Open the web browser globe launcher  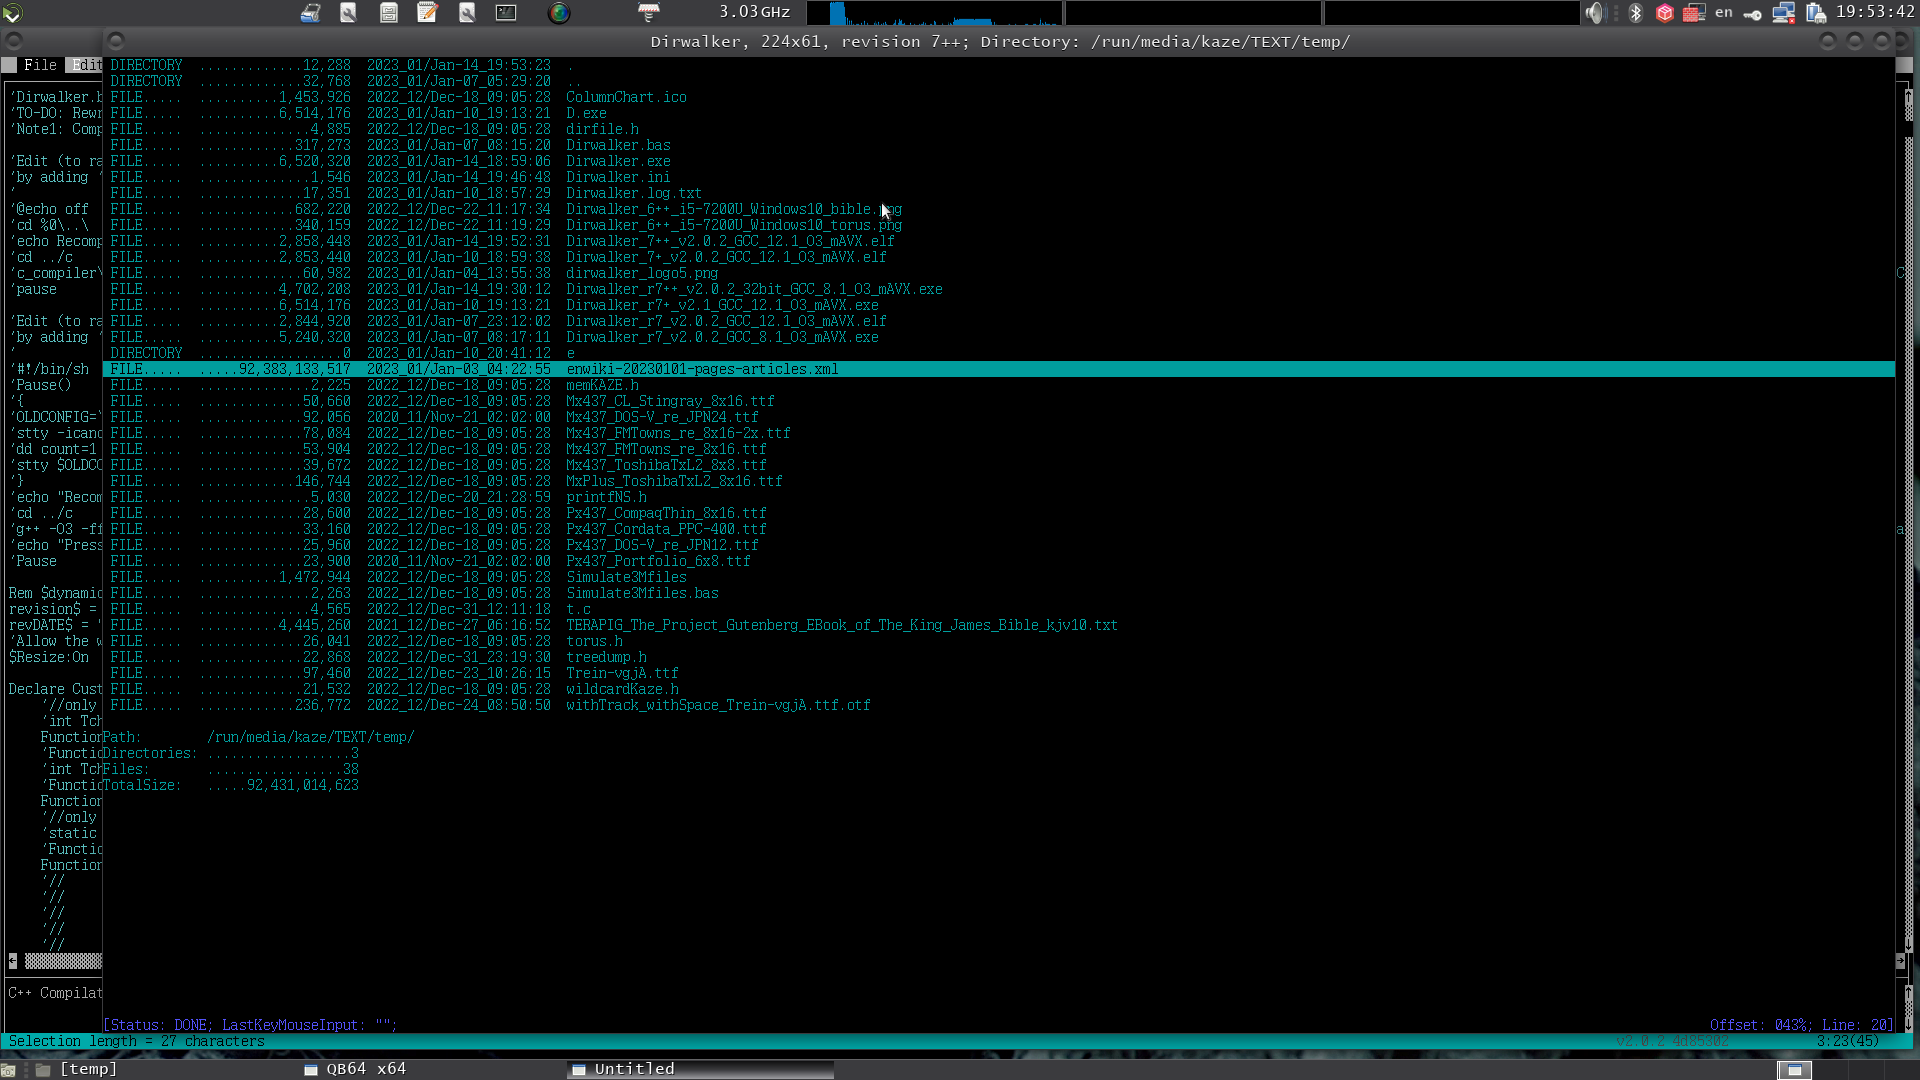tap(559, 13)
